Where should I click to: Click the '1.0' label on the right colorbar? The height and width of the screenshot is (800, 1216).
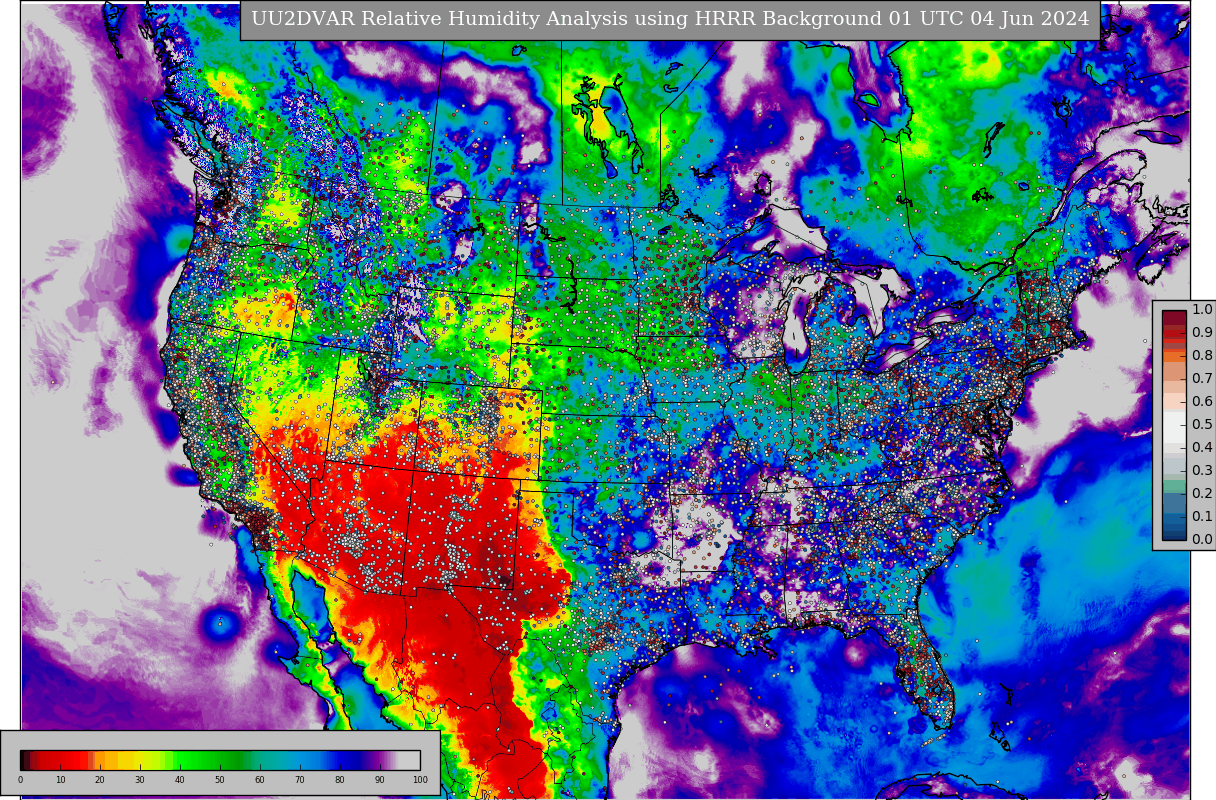pyautogui.click(x=1202, y=310)
